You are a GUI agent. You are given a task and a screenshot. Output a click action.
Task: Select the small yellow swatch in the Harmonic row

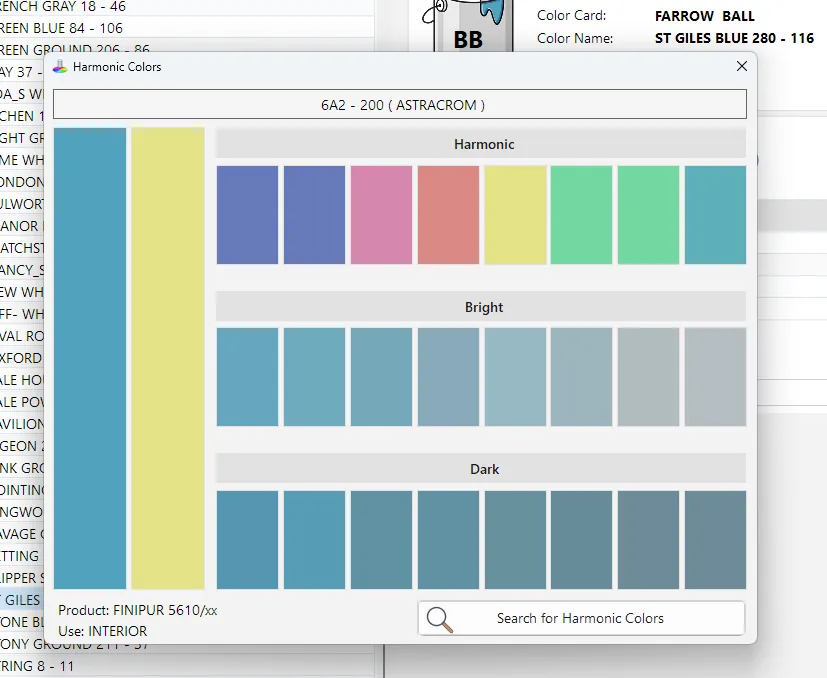(x=515, y=215)
